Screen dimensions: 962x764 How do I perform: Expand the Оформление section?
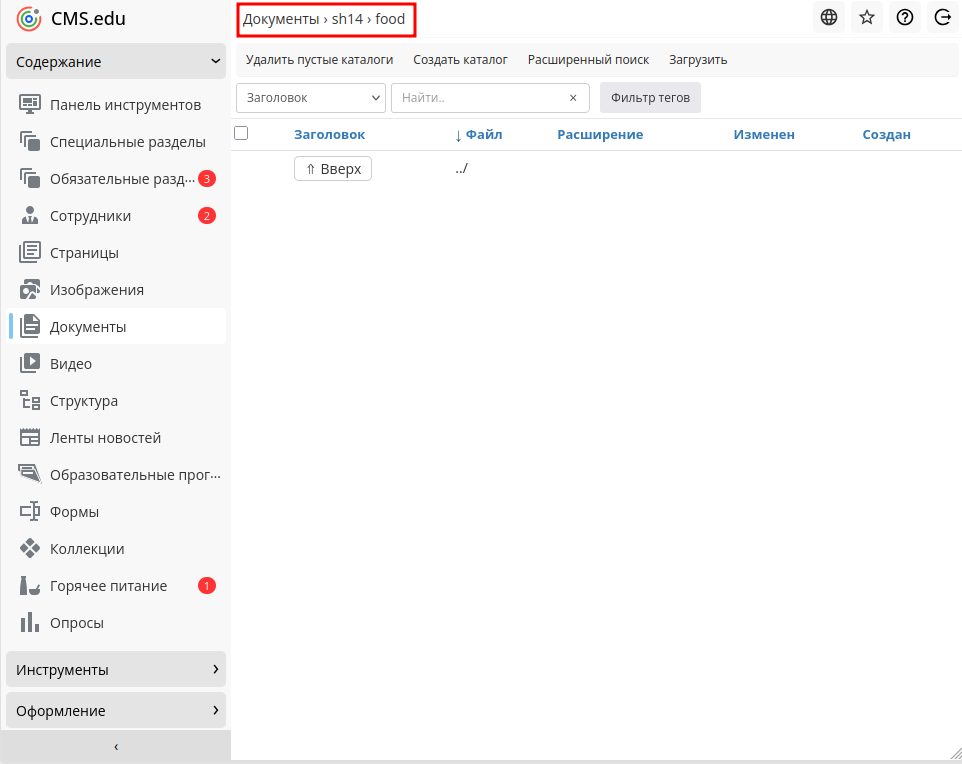(115, 711)
